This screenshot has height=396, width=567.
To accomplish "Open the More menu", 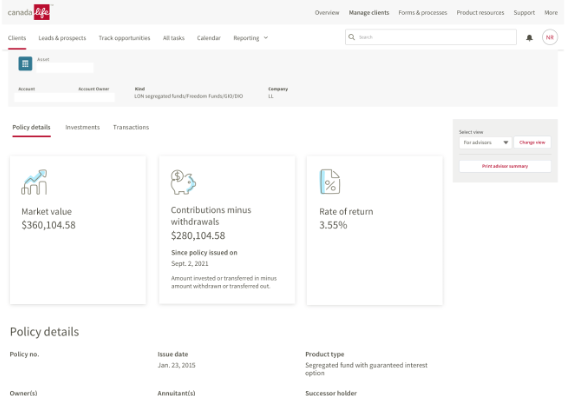I will coord(551,13).
